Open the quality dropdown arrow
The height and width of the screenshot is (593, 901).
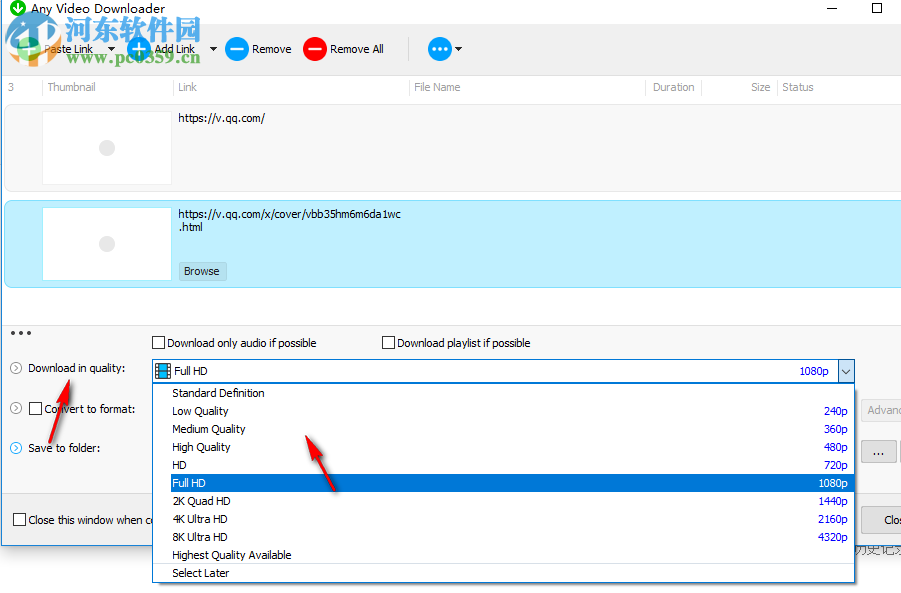click(845, 370)
